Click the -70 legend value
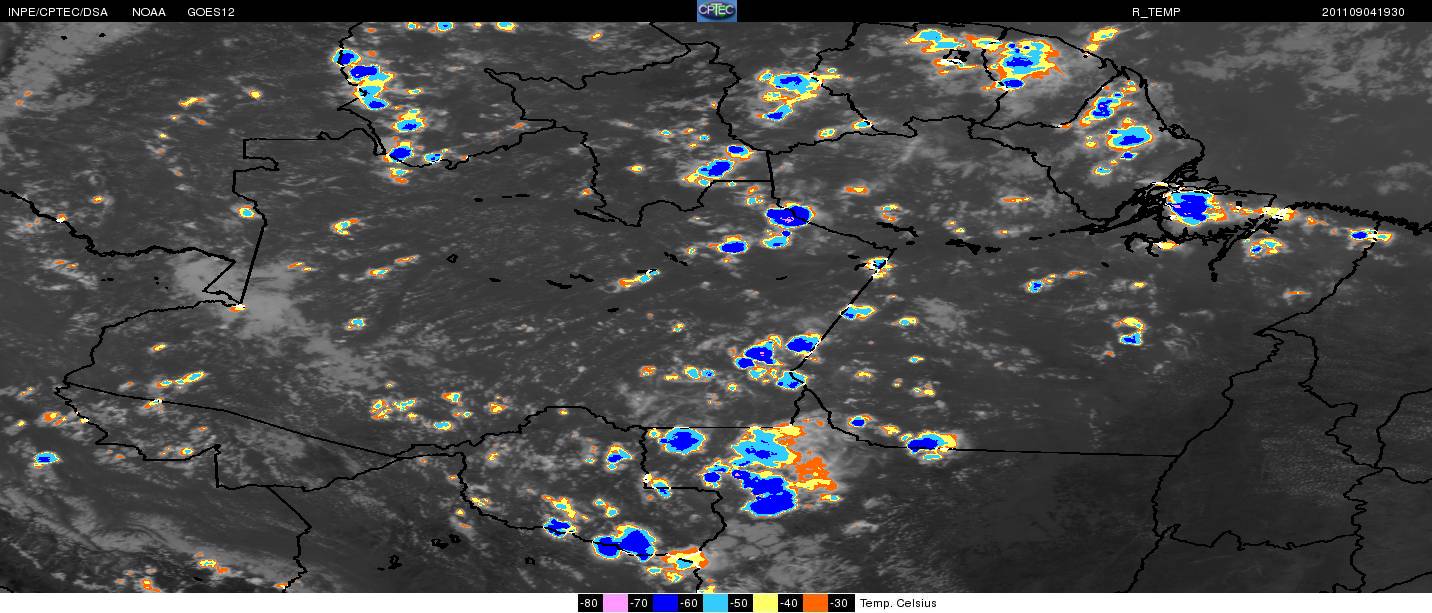 click(640, 603)
